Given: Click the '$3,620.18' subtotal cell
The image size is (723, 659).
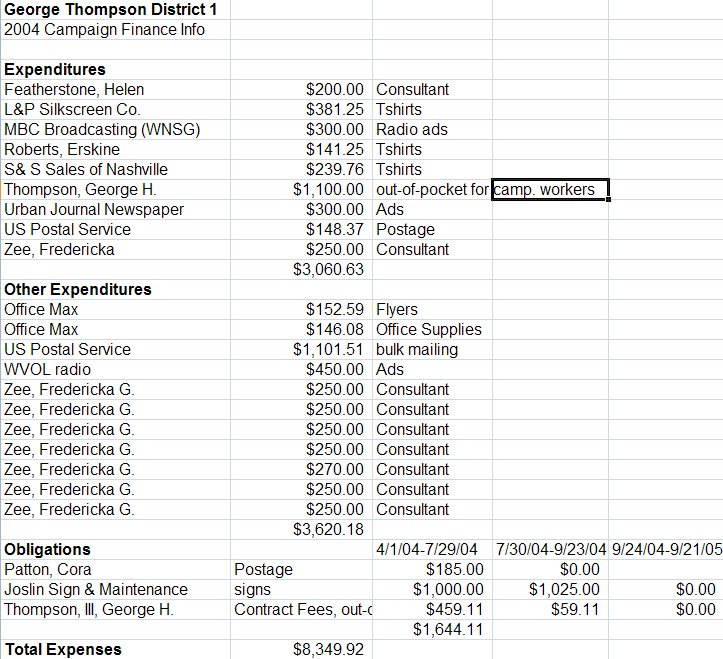Looking at the screenshot, I should coord(302,529).
